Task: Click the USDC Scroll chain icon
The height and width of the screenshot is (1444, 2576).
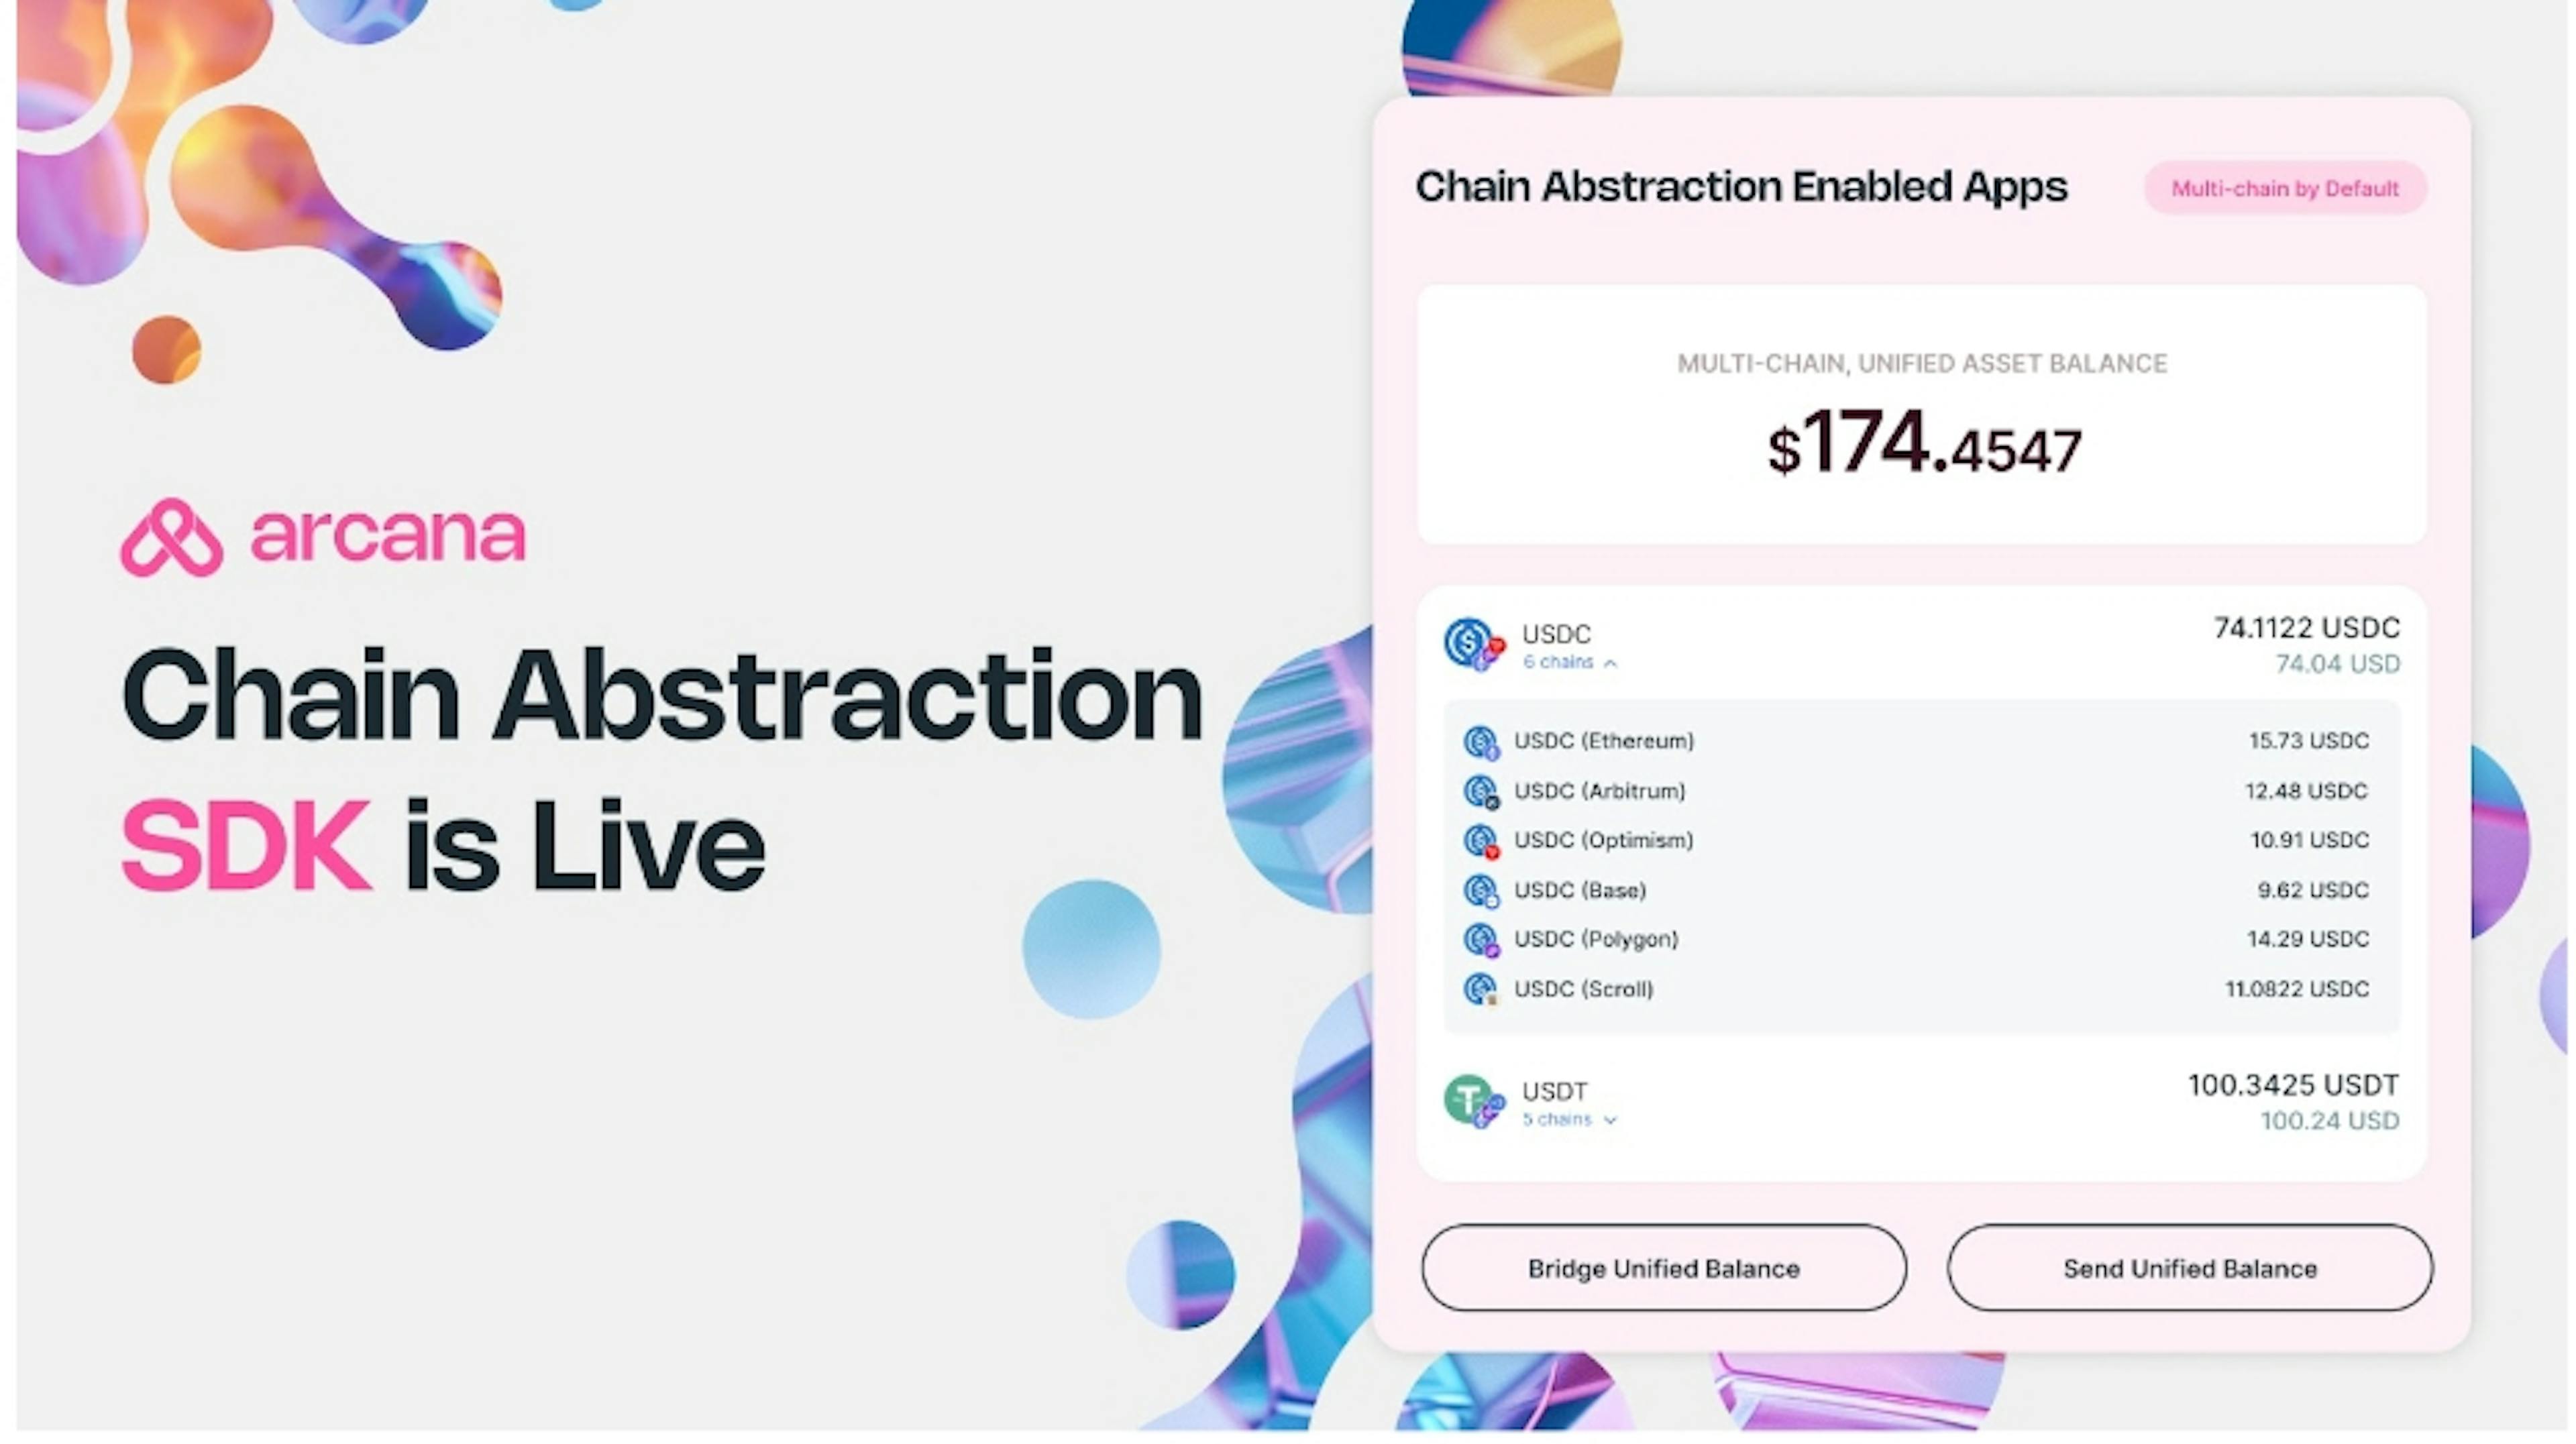Action: pyautogui.click(x=1476, y=987)
